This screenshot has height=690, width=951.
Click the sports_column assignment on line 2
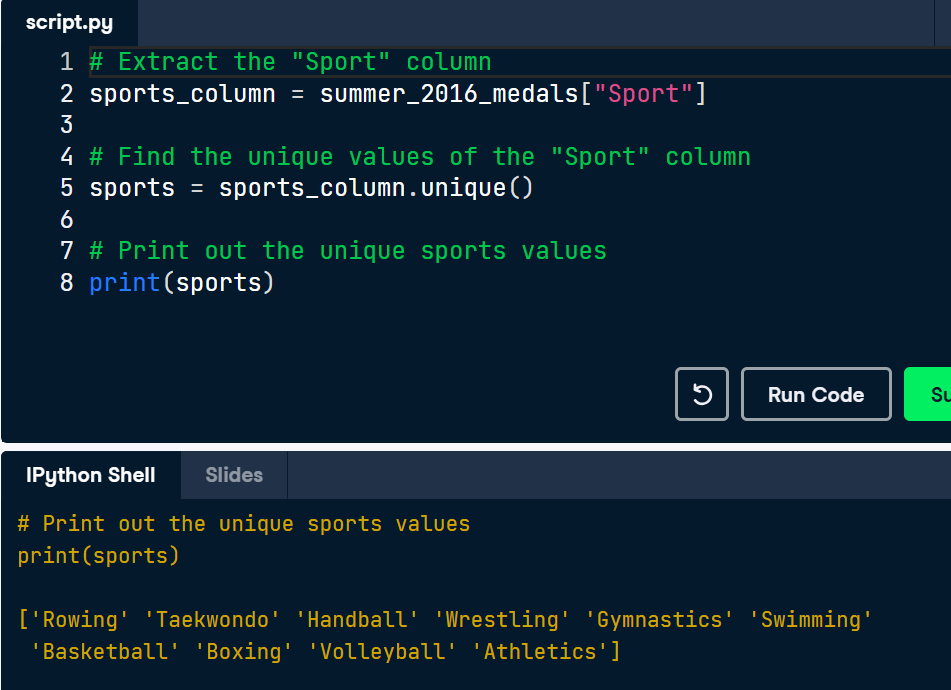pos(398,94)
